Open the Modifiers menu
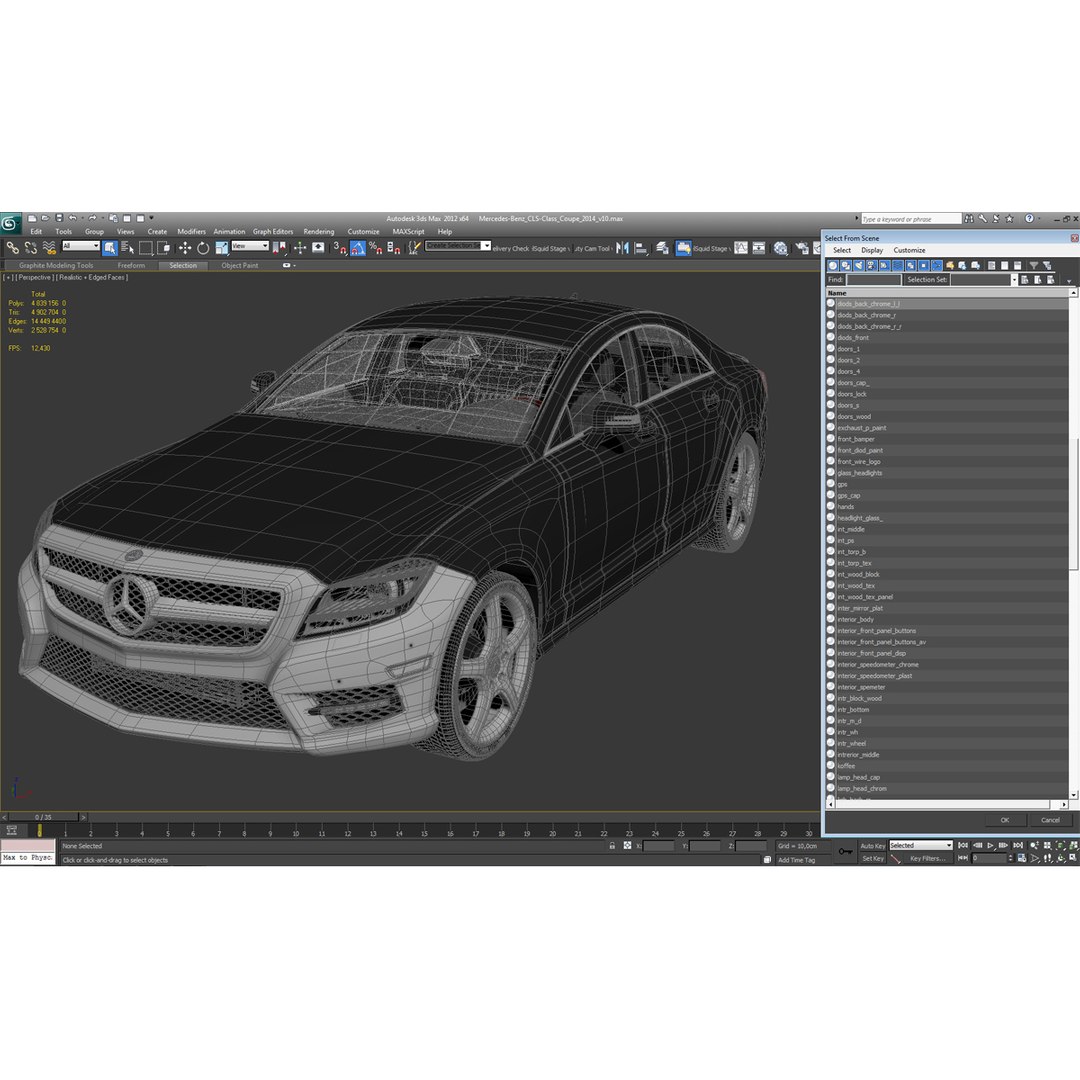Image resolution: width=1080 pixels, height=1080 pixels. [x=191, y=231]
